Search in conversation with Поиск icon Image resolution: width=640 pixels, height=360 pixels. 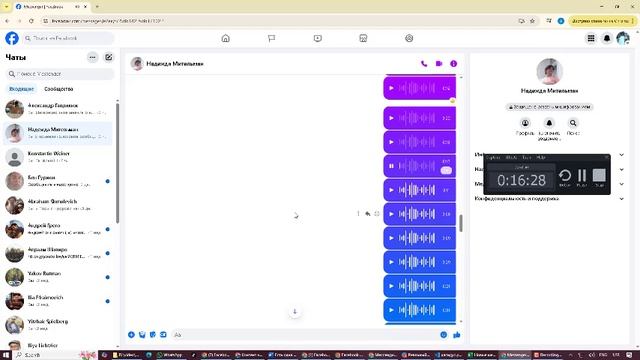coord(573,123)
